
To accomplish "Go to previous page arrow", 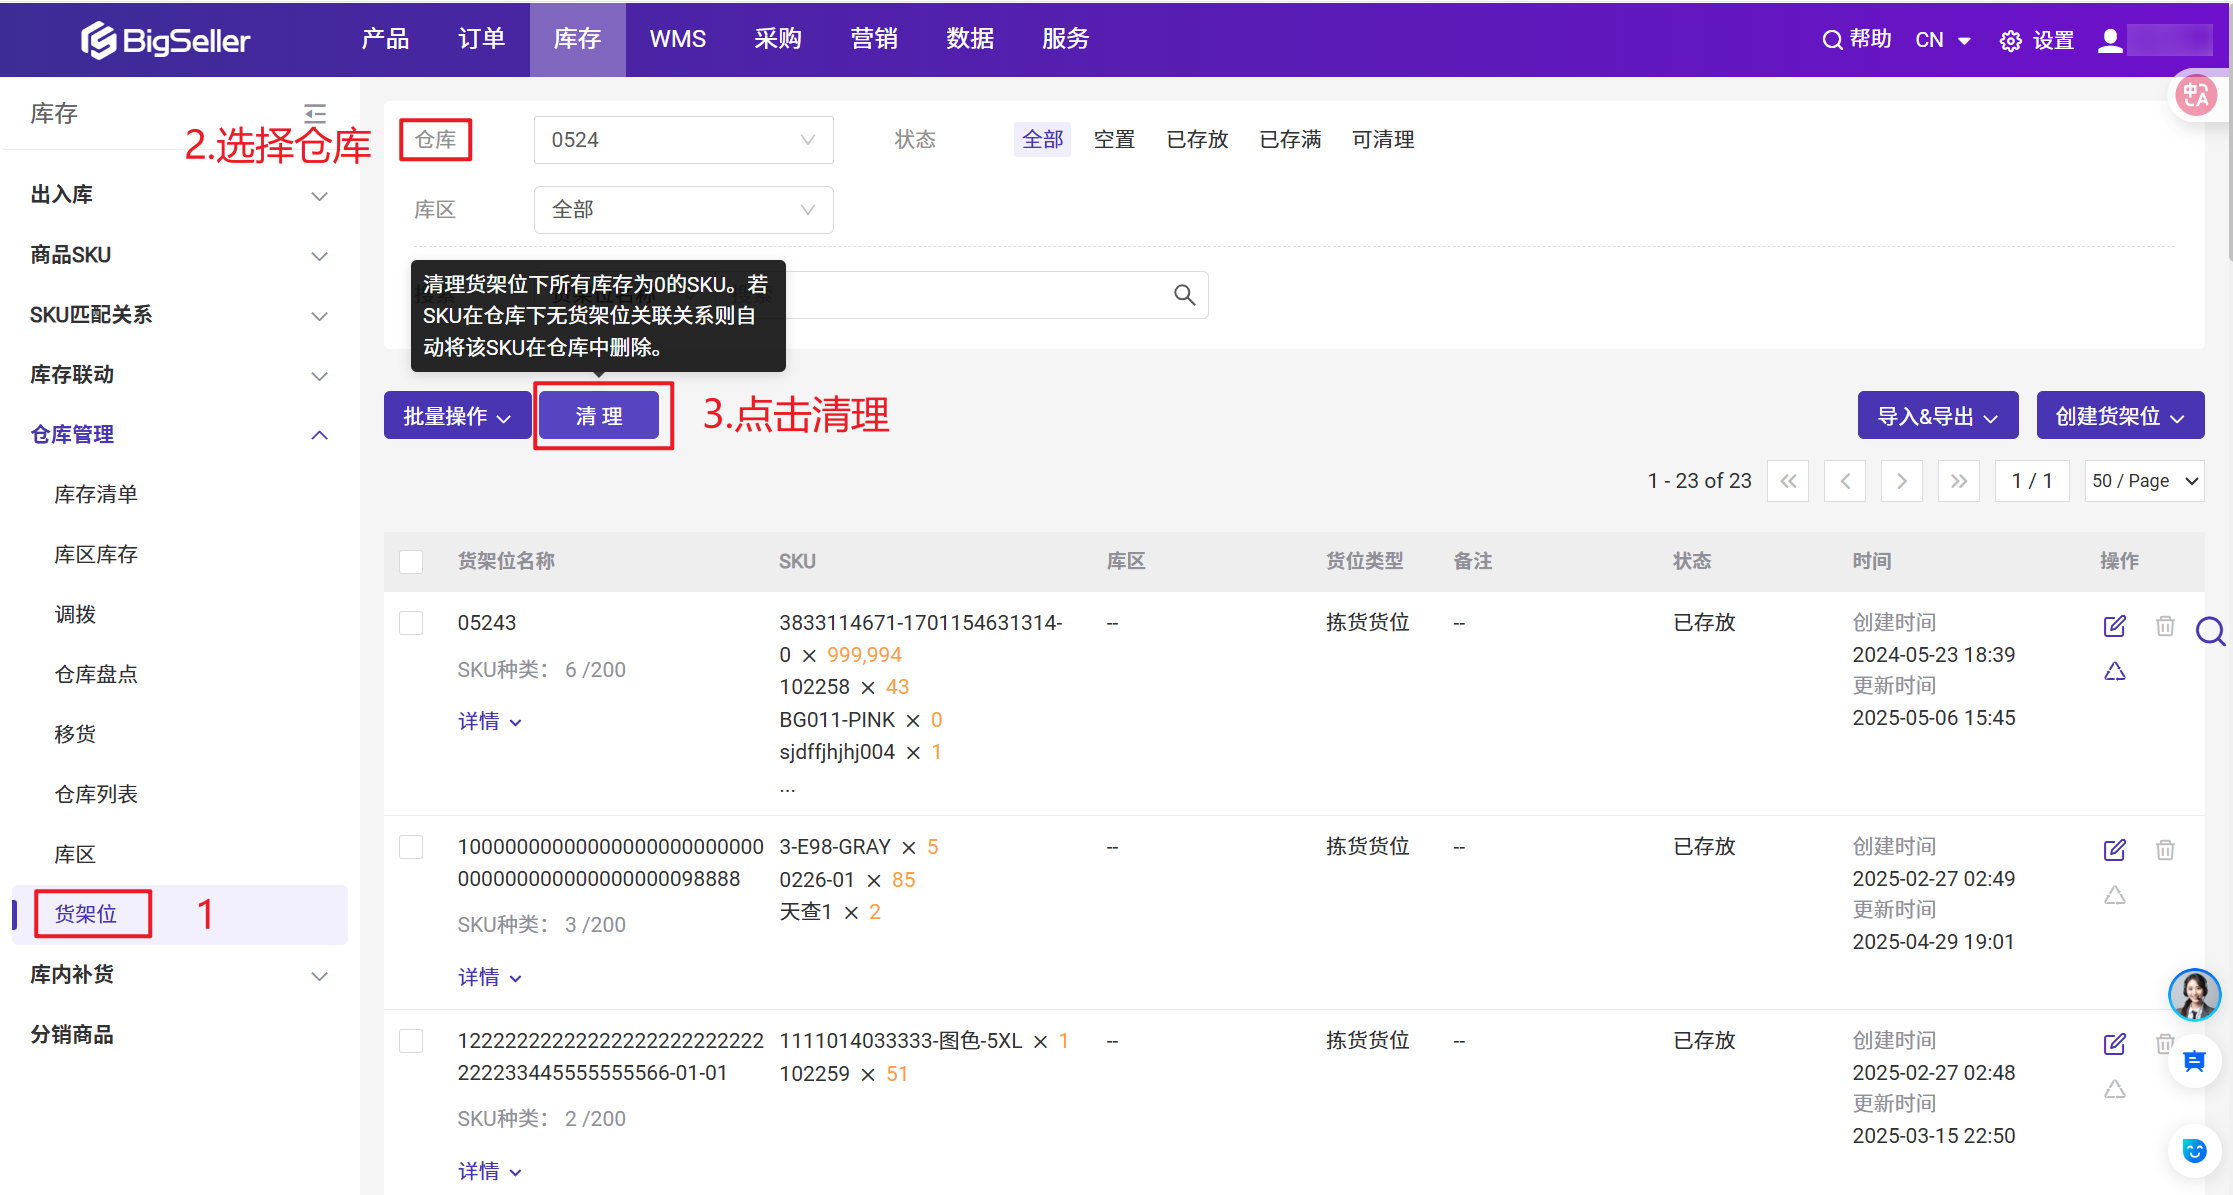I will (x=1845, y=481).
